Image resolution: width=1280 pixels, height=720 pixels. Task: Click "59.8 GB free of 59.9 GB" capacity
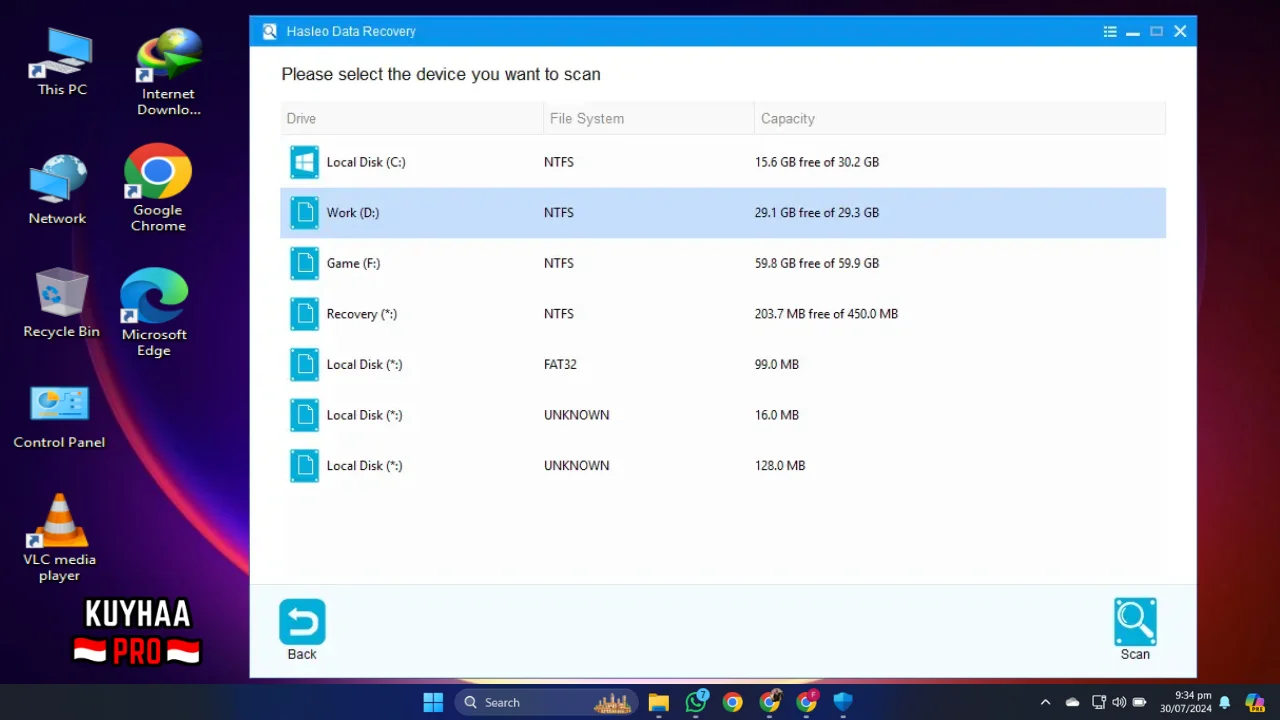click(817, 263)
